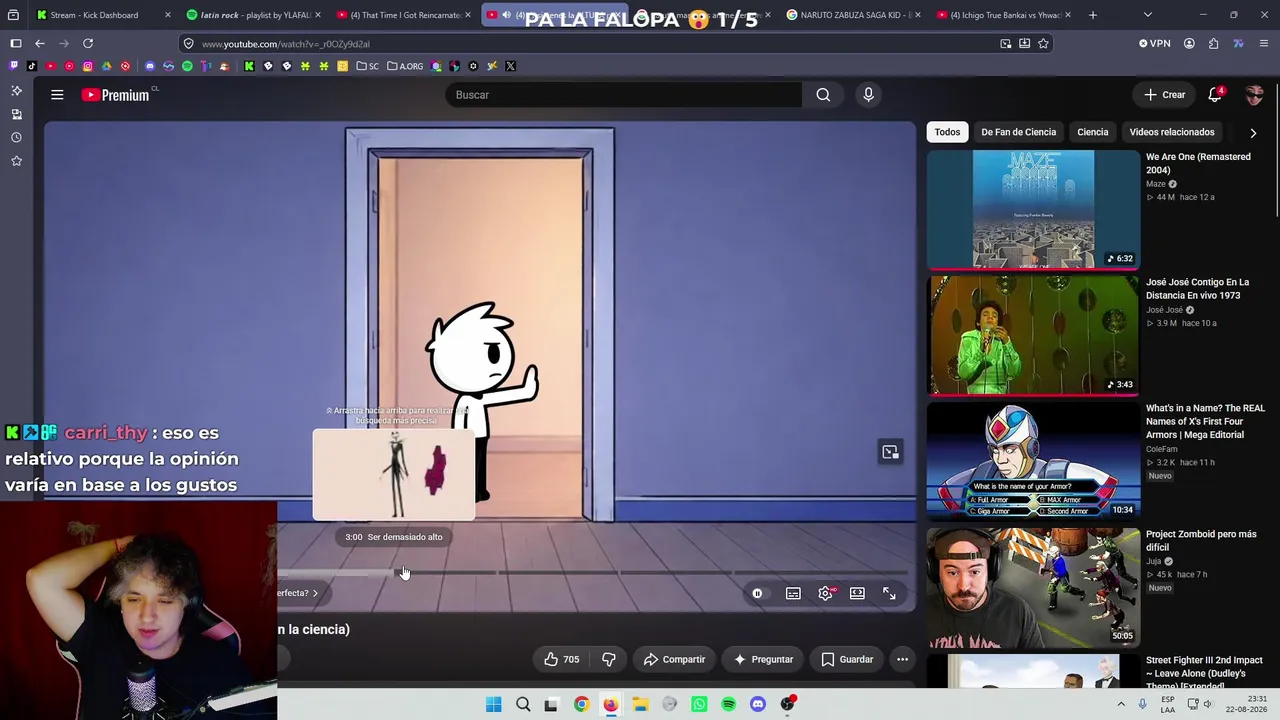Focus the YouTube Buscar search field
This screenshot has width=1280, height=720.
(x=624, y=95)
